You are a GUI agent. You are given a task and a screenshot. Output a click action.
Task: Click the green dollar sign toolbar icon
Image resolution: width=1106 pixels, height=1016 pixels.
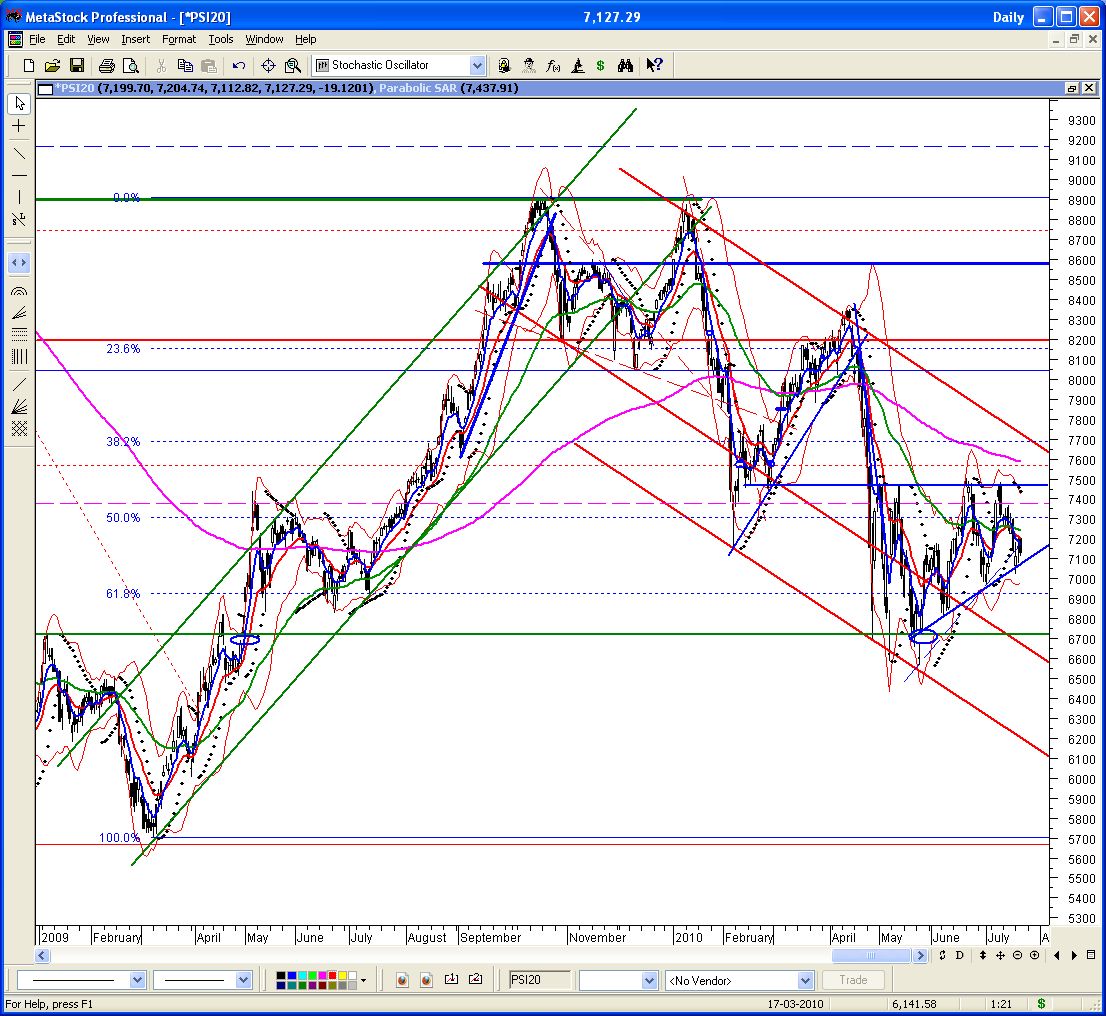600,66
